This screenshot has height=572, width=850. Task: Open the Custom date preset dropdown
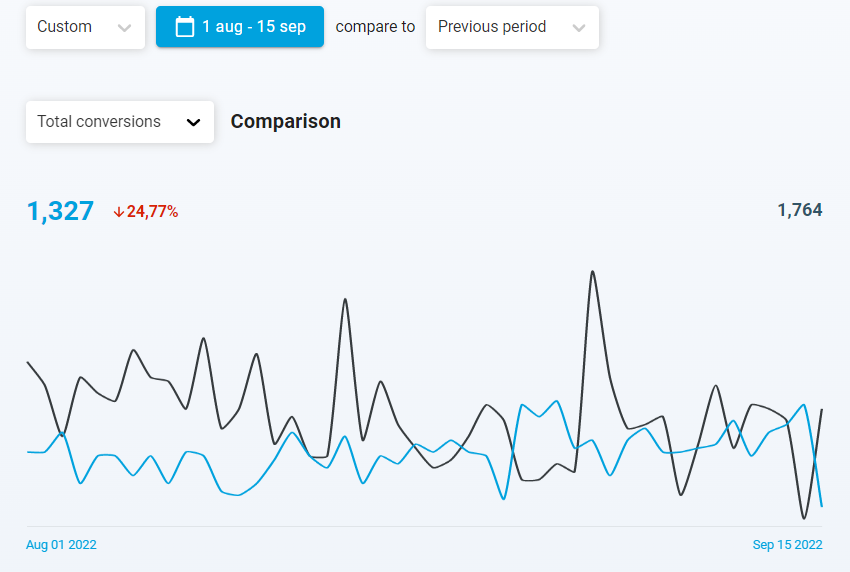(85, 27)
